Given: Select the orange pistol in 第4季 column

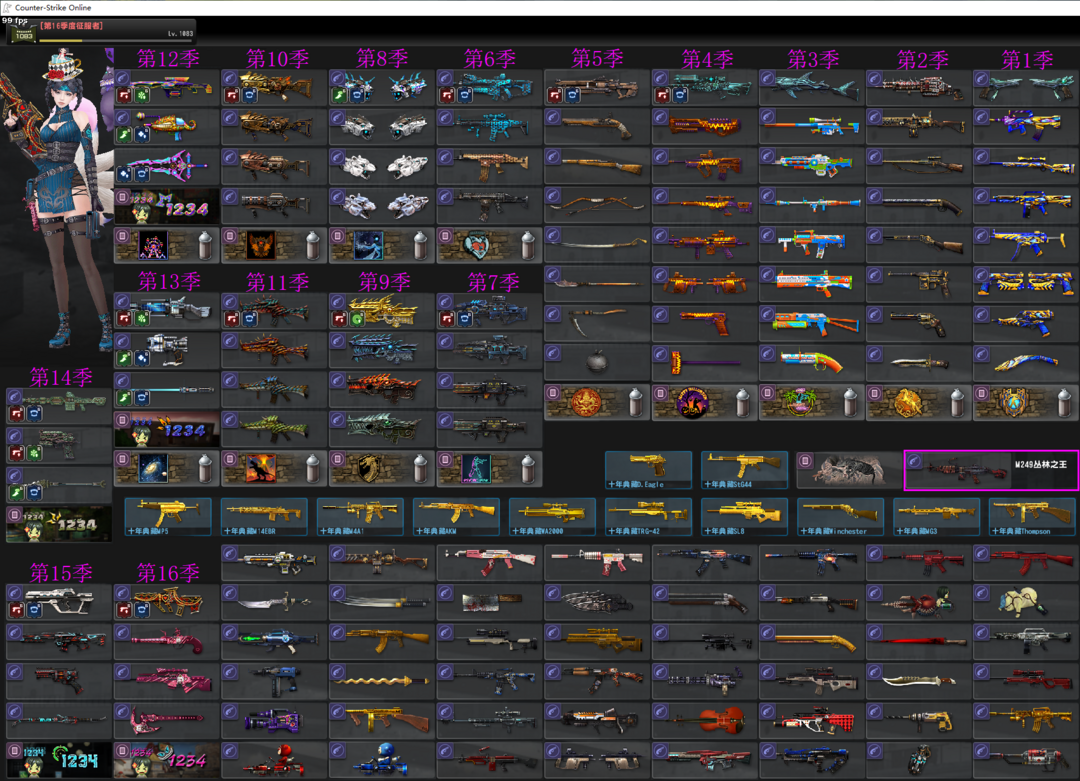Looking at the screenshot, I should [704, 322].
